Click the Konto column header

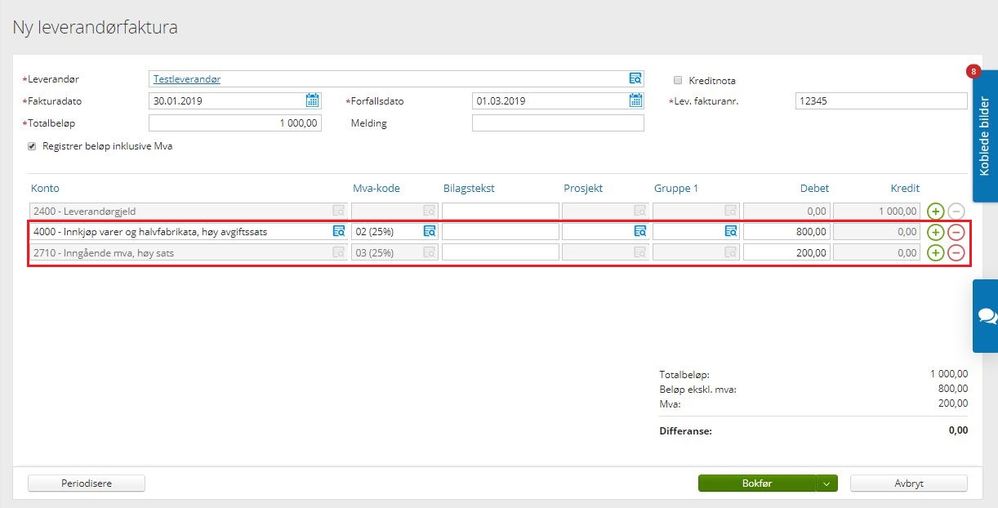(x=45, y=188)
